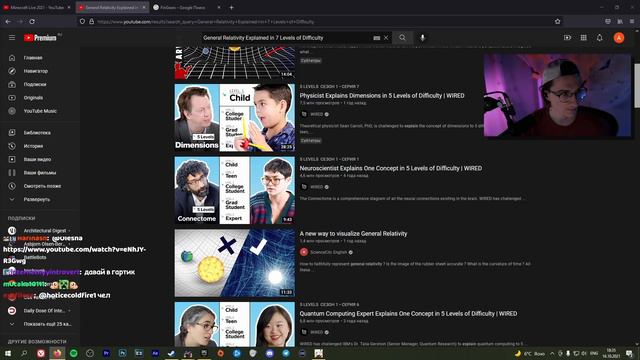Open the partially visible top video thumbnail
Image resolution: width=640 pixels, height=360 pixels.
[235, 62]
